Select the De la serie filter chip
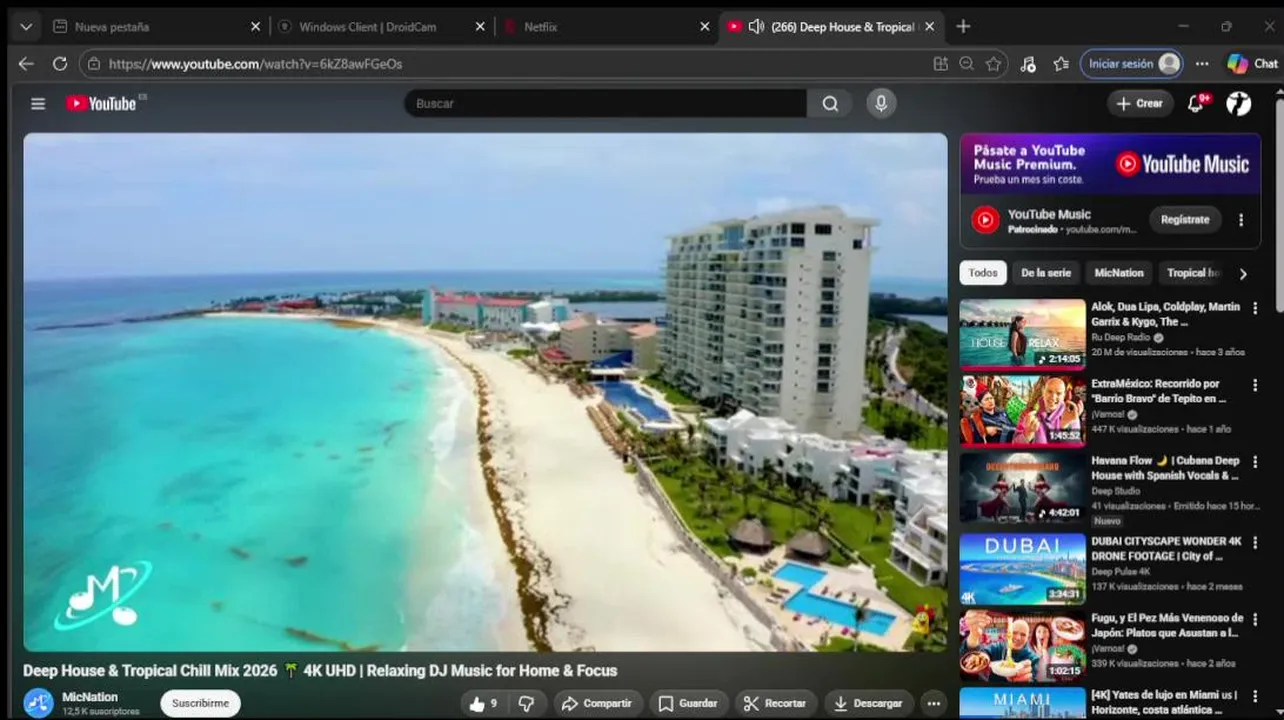 [1046, 273]
